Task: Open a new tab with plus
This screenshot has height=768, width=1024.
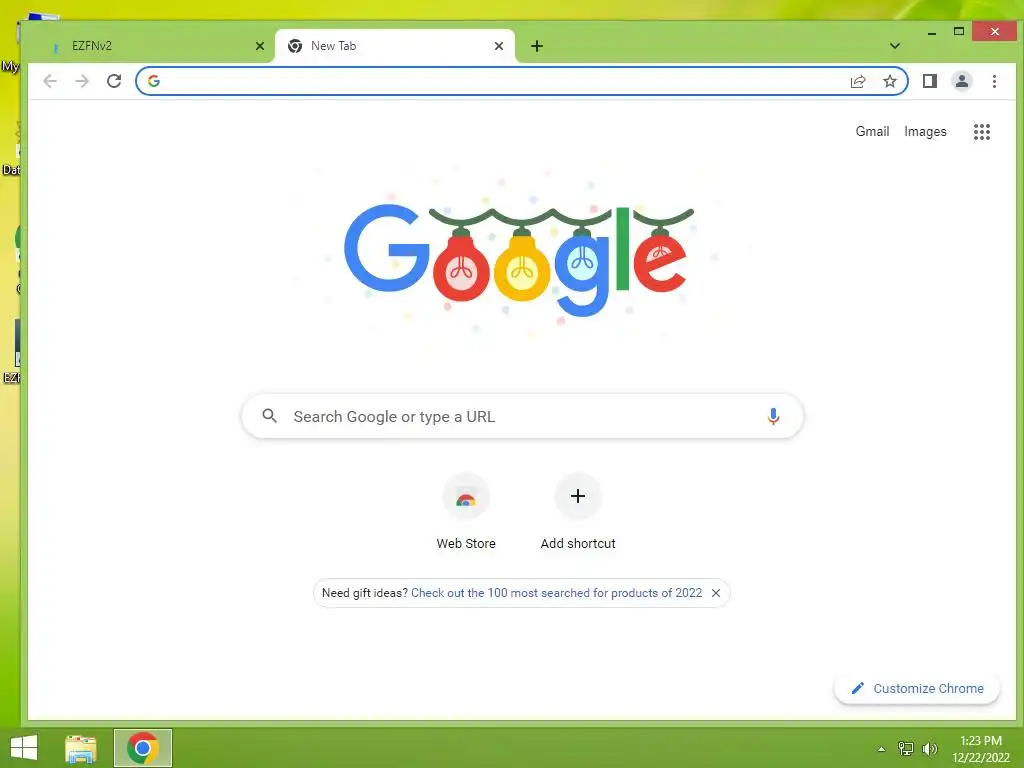Action: (x=537, y=46)
